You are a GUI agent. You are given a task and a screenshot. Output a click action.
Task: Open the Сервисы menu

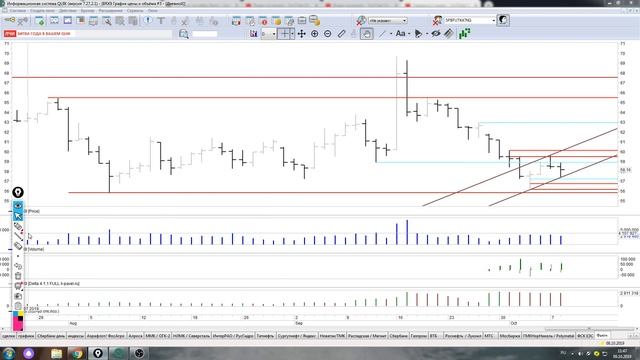click(x=135, y=11)
